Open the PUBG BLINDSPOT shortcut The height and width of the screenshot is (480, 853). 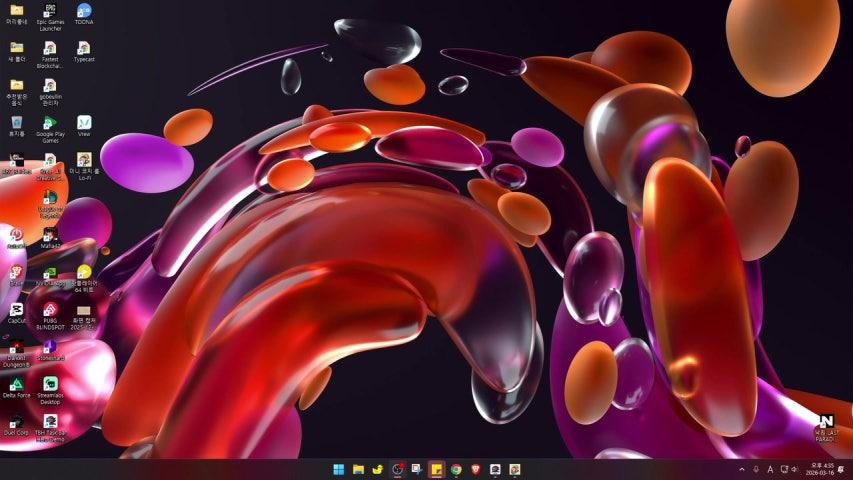tap(50, 311)
